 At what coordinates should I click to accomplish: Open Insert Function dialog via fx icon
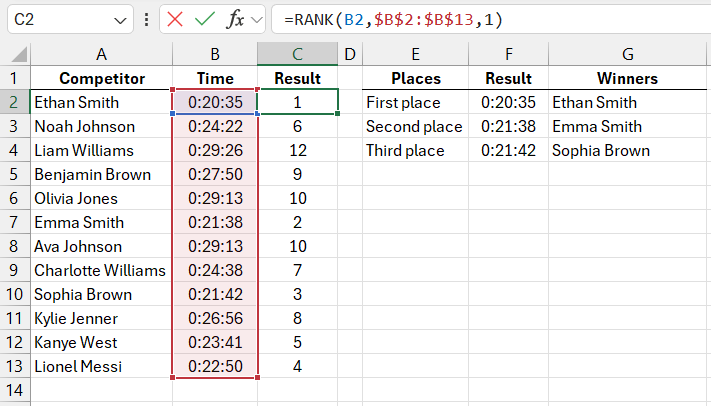[234, 20]
